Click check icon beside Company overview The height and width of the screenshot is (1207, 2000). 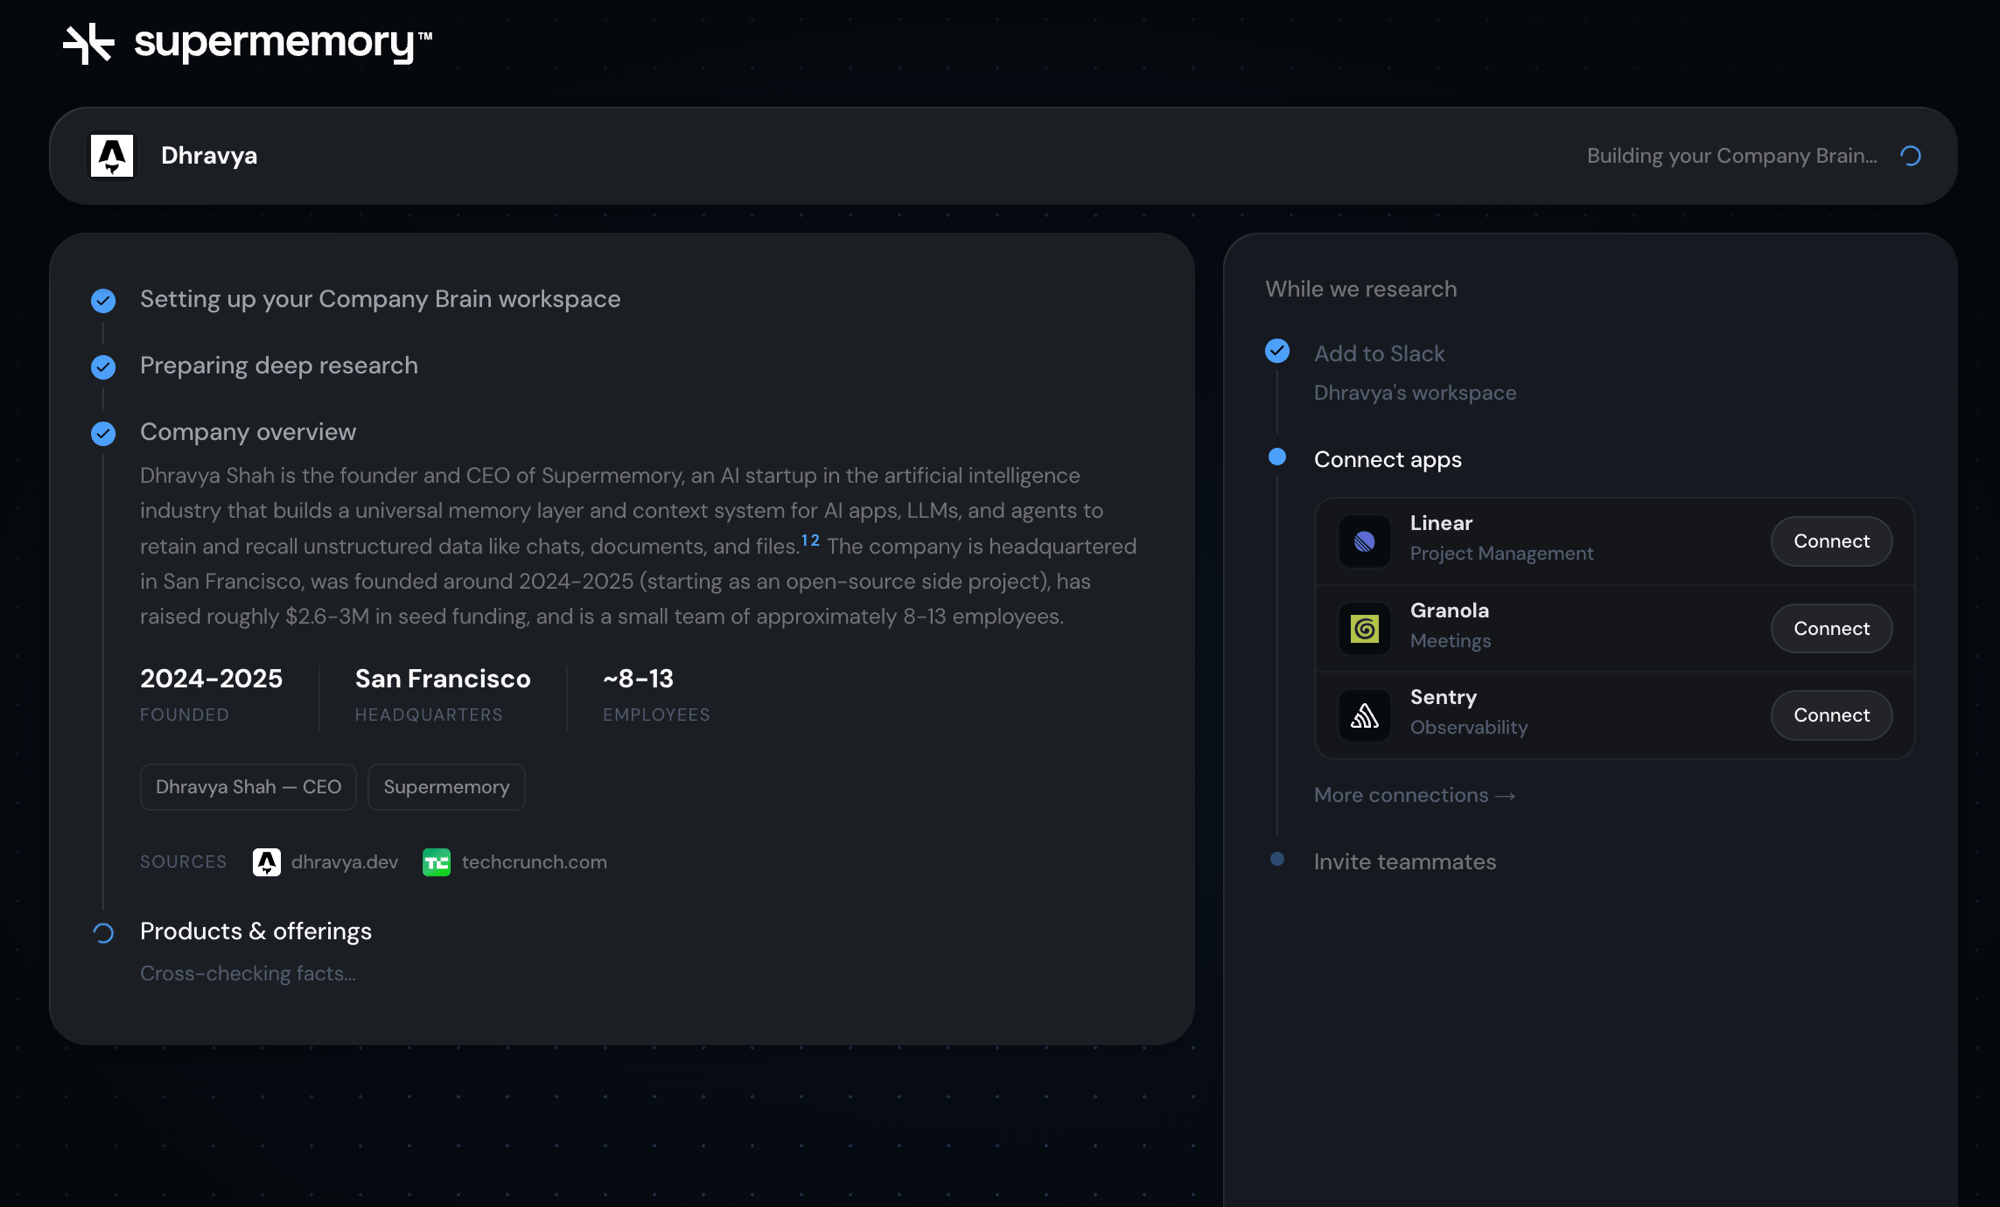[103, 433]
